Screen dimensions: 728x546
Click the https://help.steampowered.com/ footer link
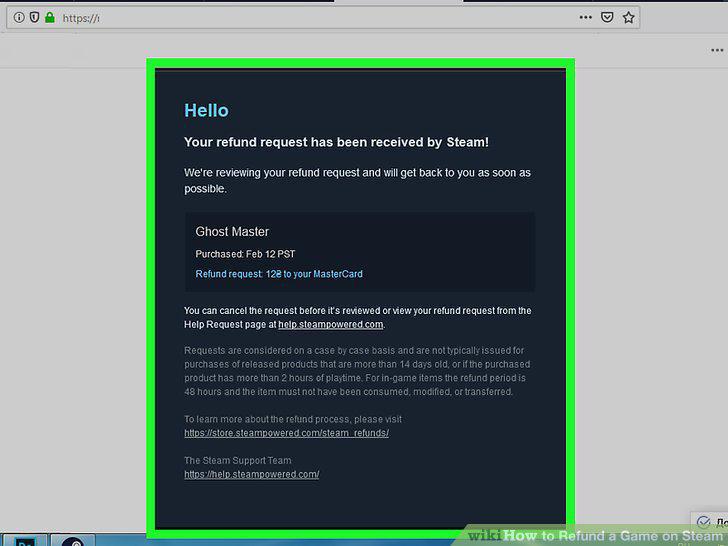252,474
